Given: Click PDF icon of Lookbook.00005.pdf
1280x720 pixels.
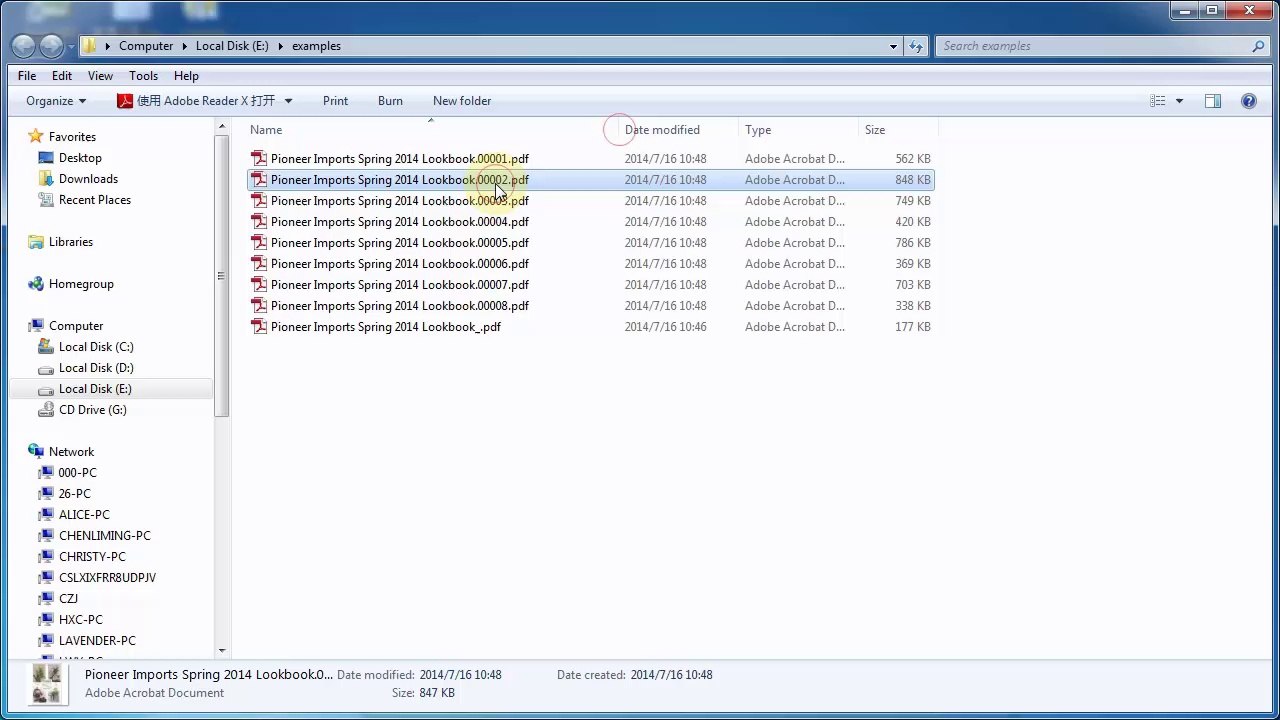Looking at the screenshot, I should coord(259,243).
